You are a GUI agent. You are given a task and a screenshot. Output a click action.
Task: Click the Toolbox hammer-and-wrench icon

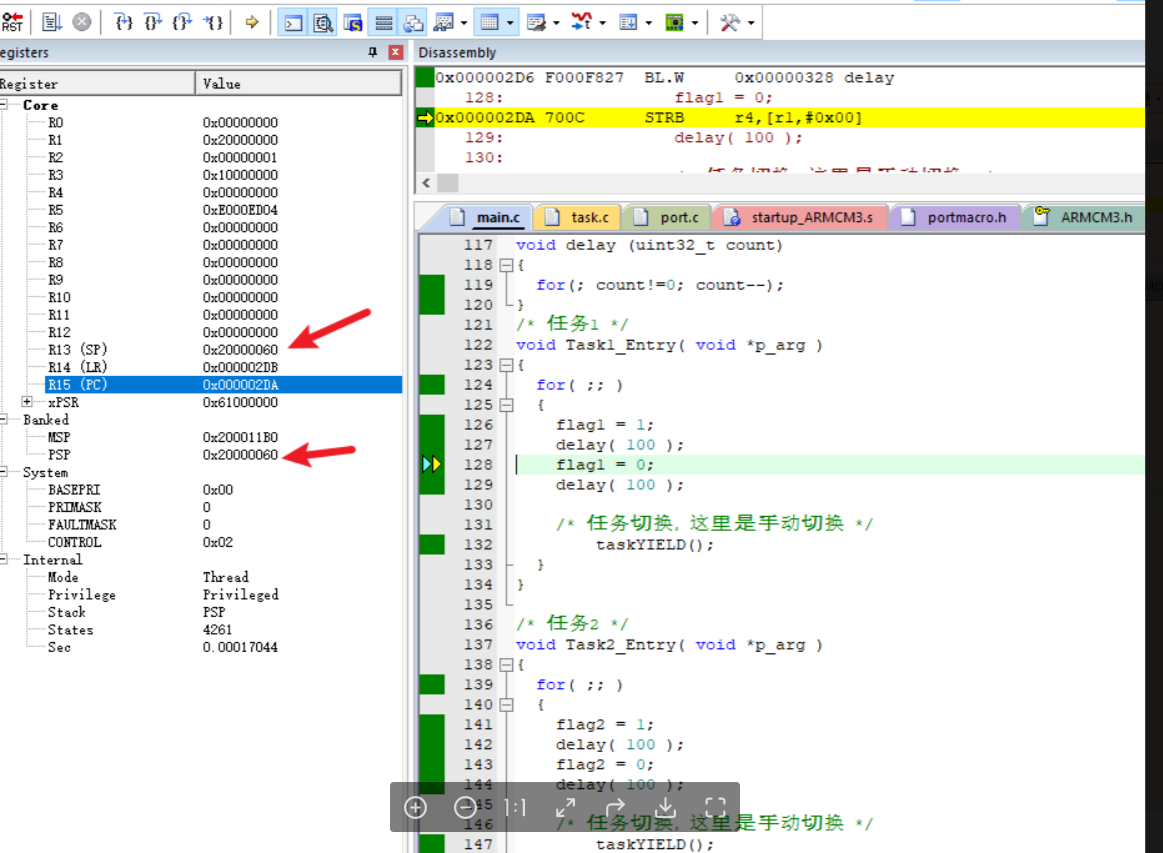[730, 23]
